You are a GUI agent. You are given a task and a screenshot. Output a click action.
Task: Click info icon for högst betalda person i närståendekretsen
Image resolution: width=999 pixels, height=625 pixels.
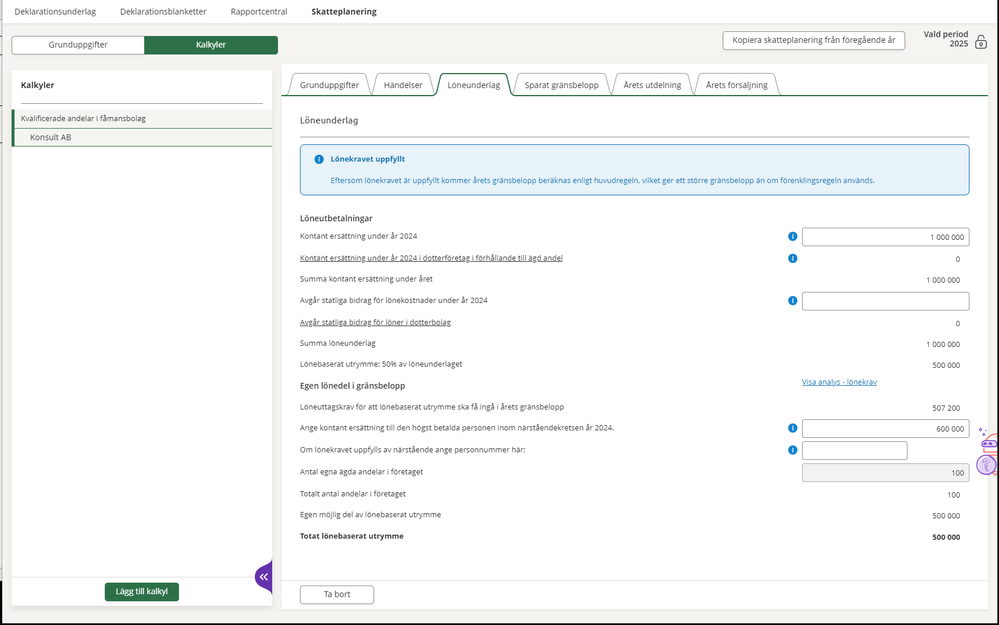(793, 428)
